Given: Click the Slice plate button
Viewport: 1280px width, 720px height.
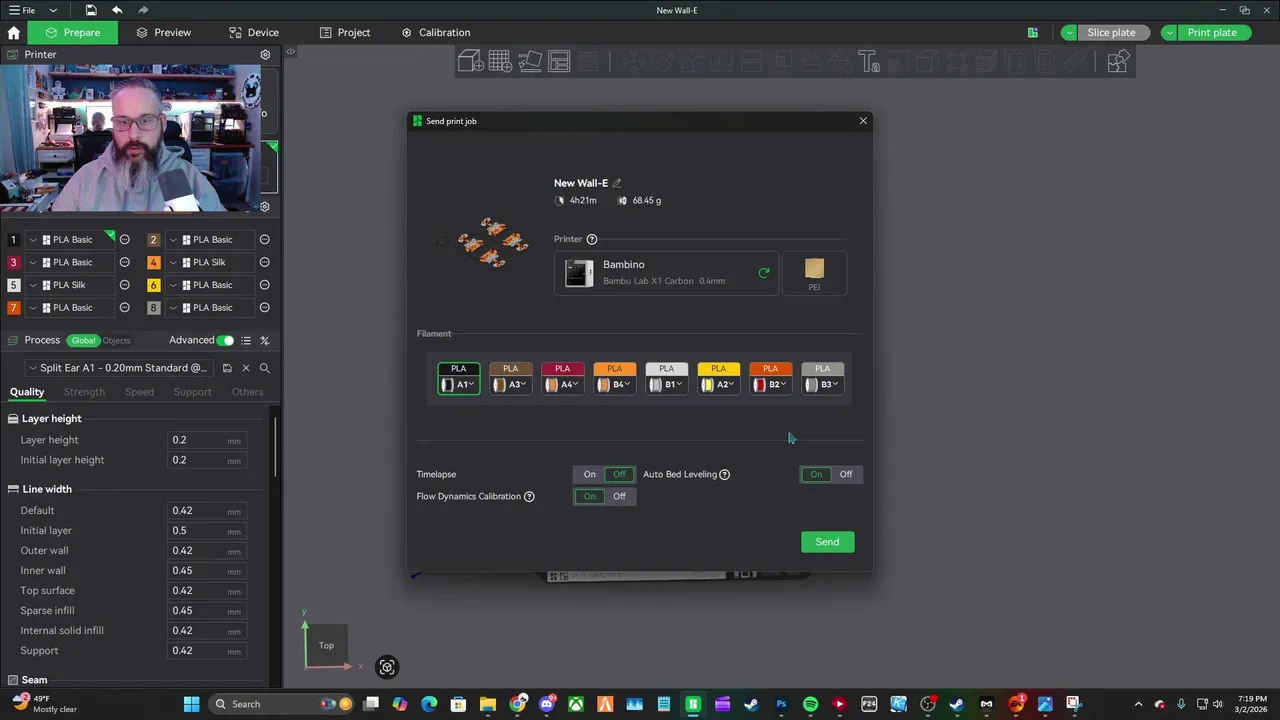Looking at the screenshot, I should pos(1111,33).
